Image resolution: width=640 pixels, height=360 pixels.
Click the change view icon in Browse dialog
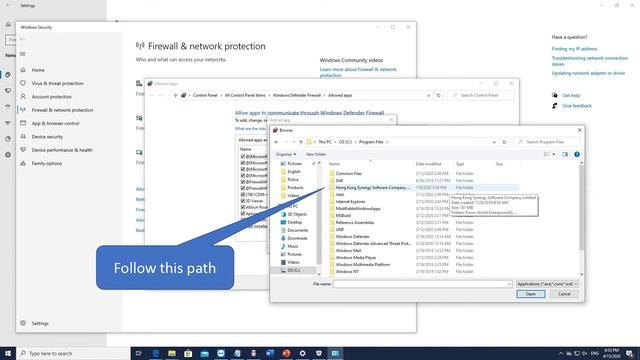point(547,154)
